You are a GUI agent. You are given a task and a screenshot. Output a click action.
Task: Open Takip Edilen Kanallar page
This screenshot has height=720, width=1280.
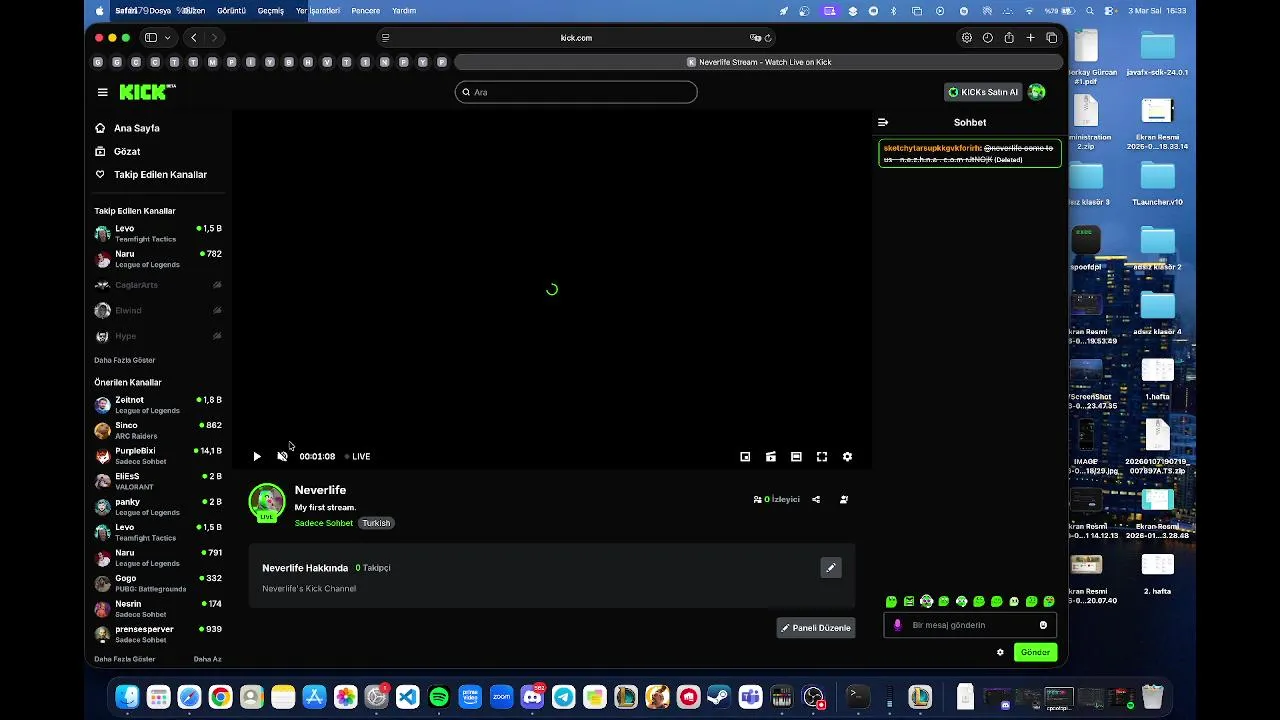pos(160,174)
